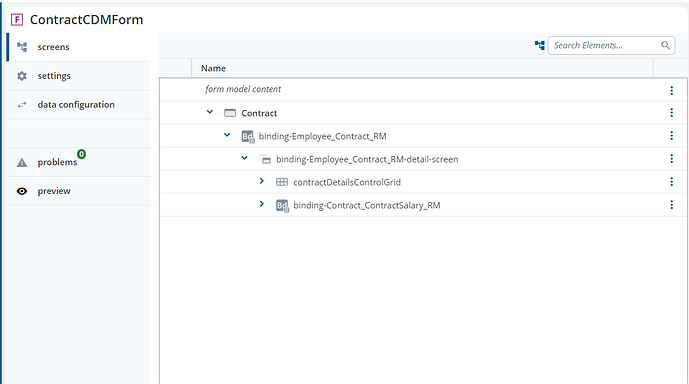The image size is (689, 384).
Task: Select binding-Employee_Contract_RM tree item
Action: pyautogui.click(x=323, y=136)
